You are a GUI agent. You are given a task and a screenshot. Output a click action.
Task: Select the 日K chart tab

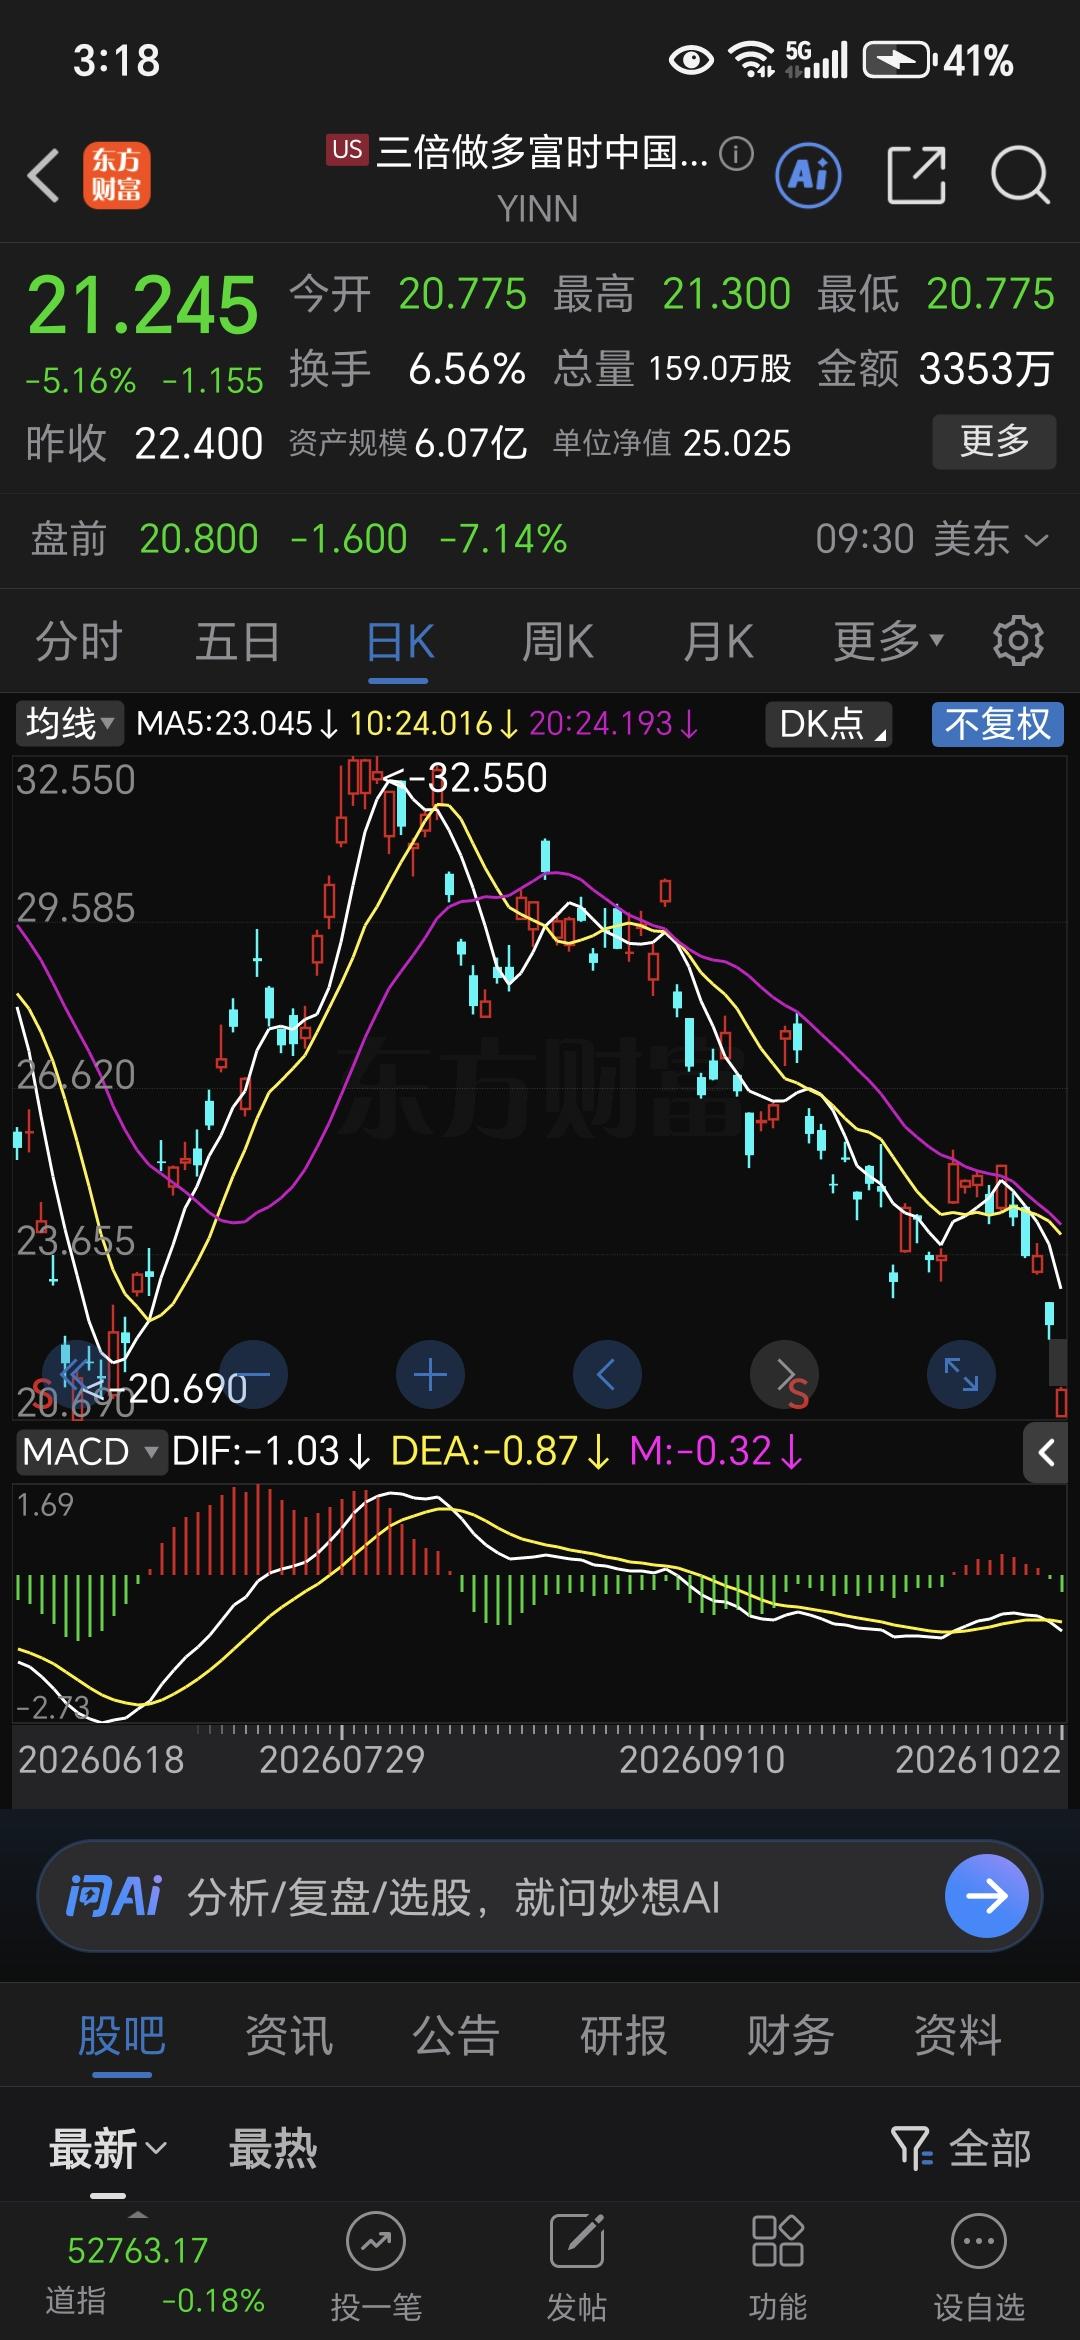click(x=399, y=641)
